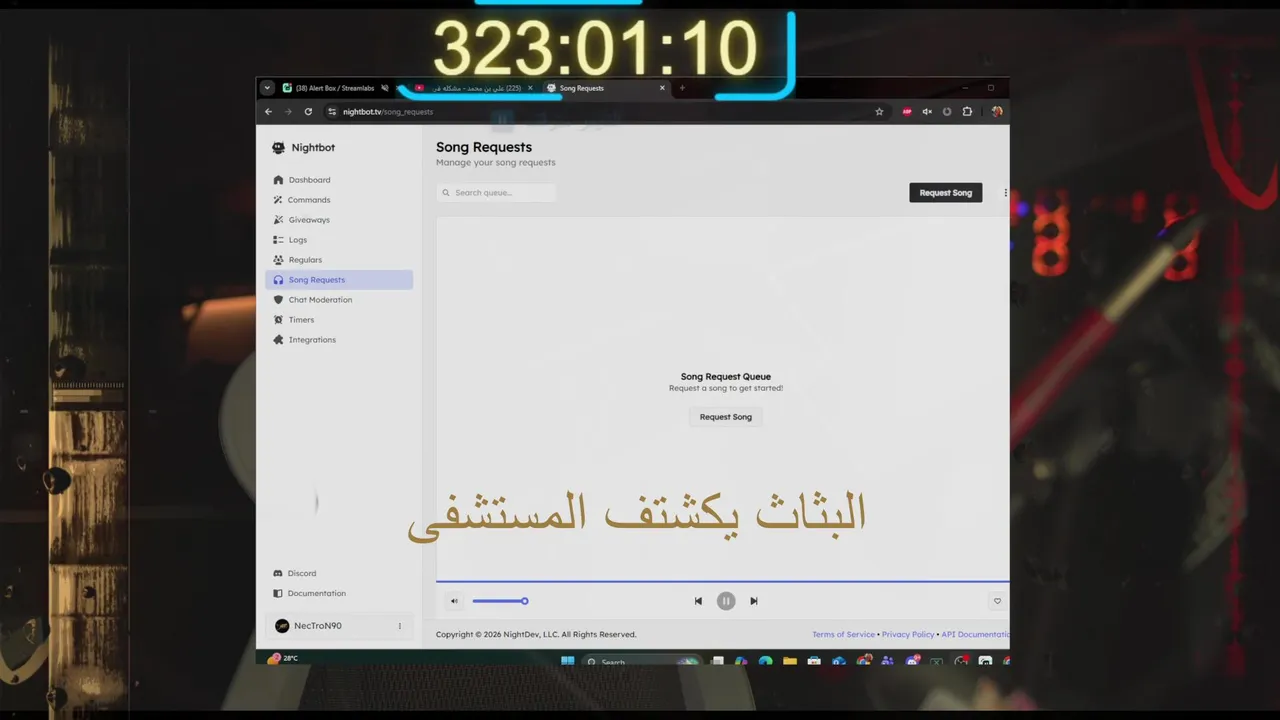Open the ABP adblock extension
This screenshot has height=720, width=1280.
[907, 112]
